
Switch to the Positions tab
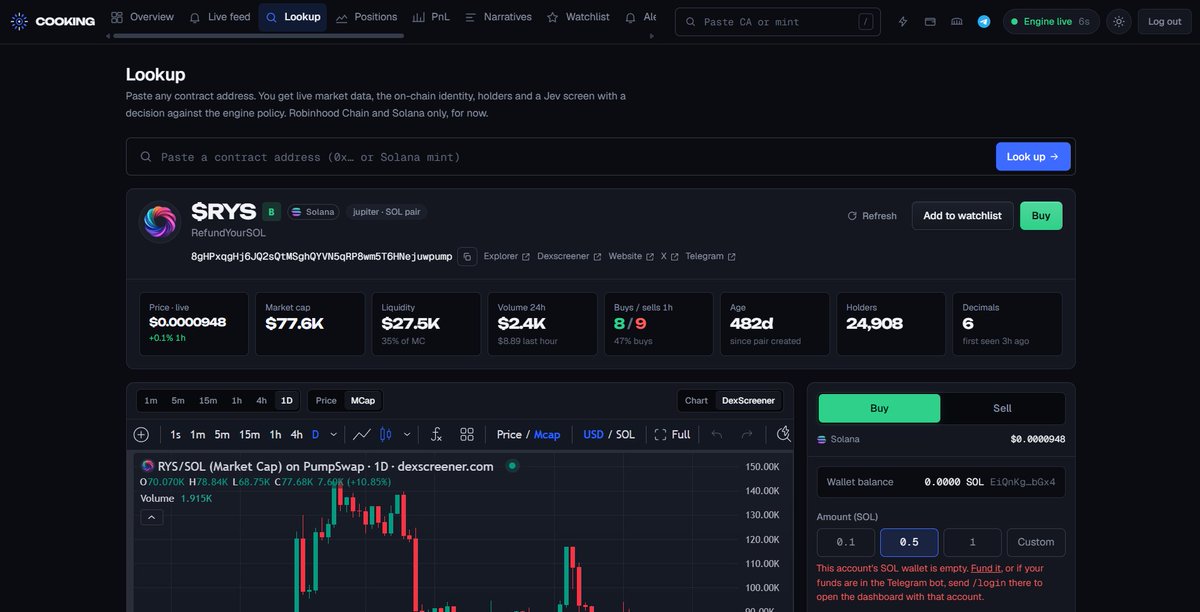(x=367, y=17)
